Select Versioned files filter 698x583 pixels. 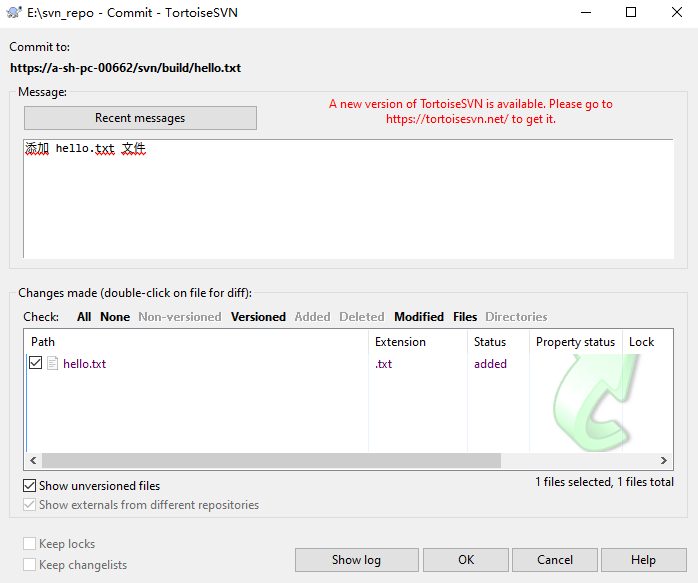pyautogui.click(x=258, y=317)
